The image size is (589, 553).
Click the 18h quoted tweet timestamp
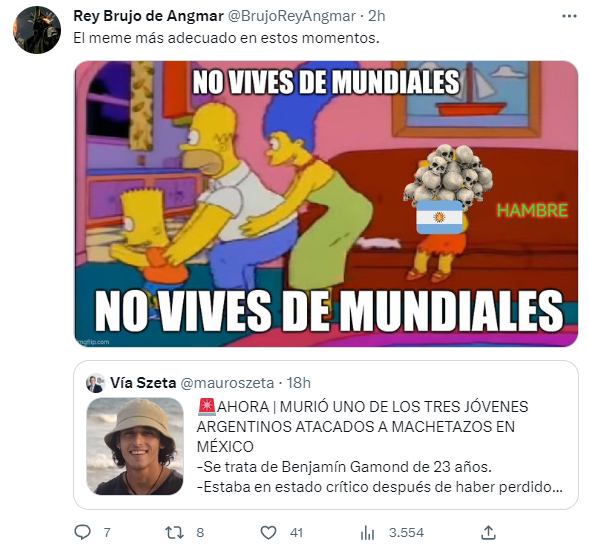pyautogui.click(x=299, y=383)
